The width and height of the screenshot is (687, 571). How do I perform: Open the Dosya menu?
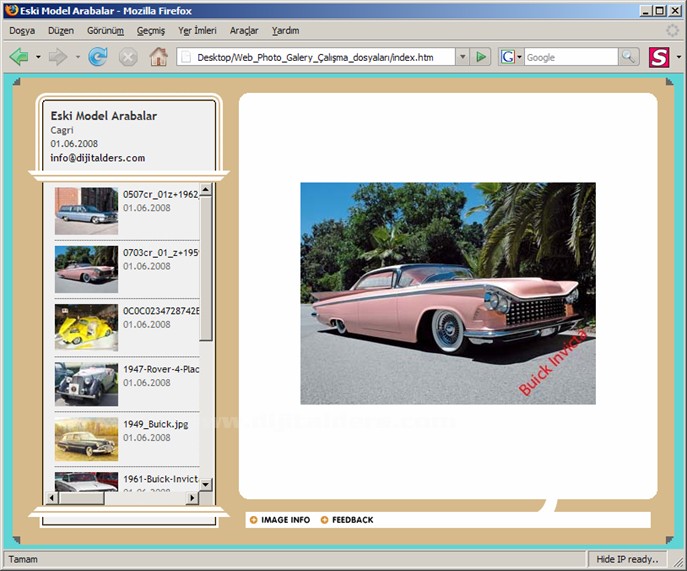pyautogui.click(x=22, y=31)
